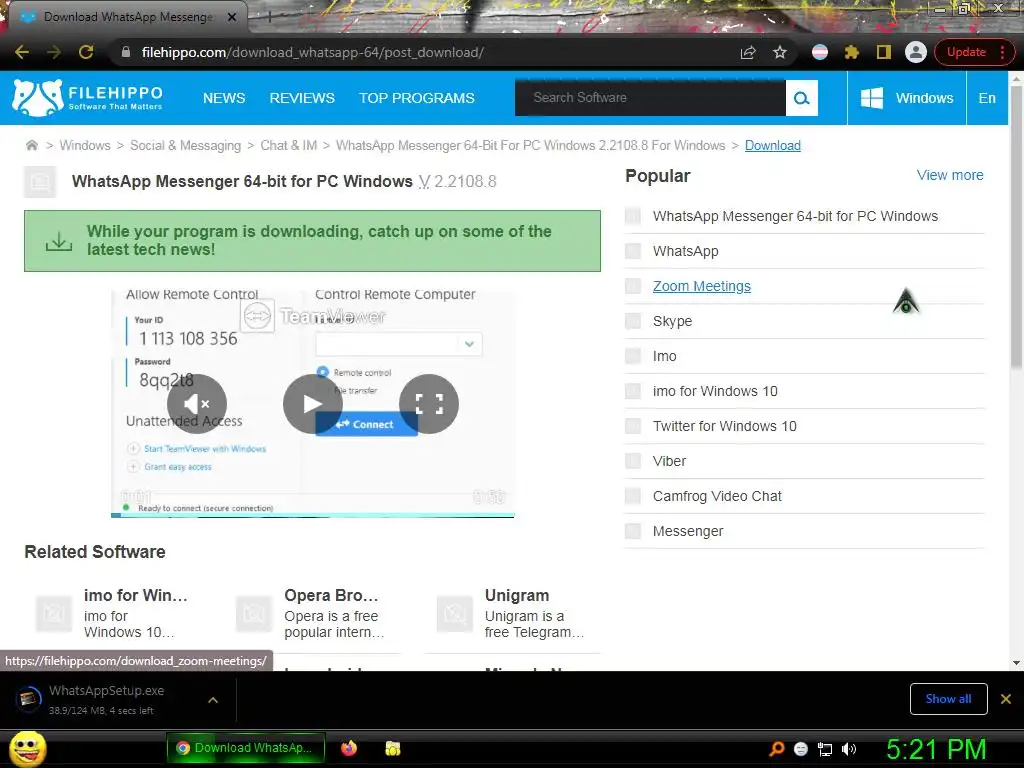The image size is (1024, 768).
Task: Open TOP PROGRAMS menu
Action: (x=417, y=98)
